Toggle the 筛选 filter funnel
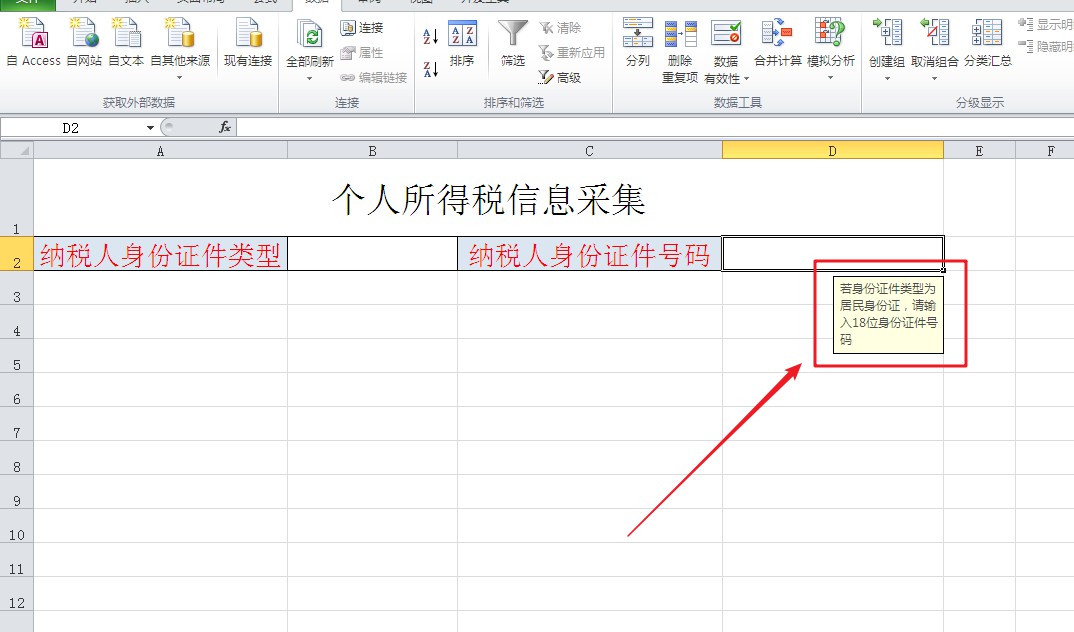This screenshot has height=632, width=1074. pos(512,42)
